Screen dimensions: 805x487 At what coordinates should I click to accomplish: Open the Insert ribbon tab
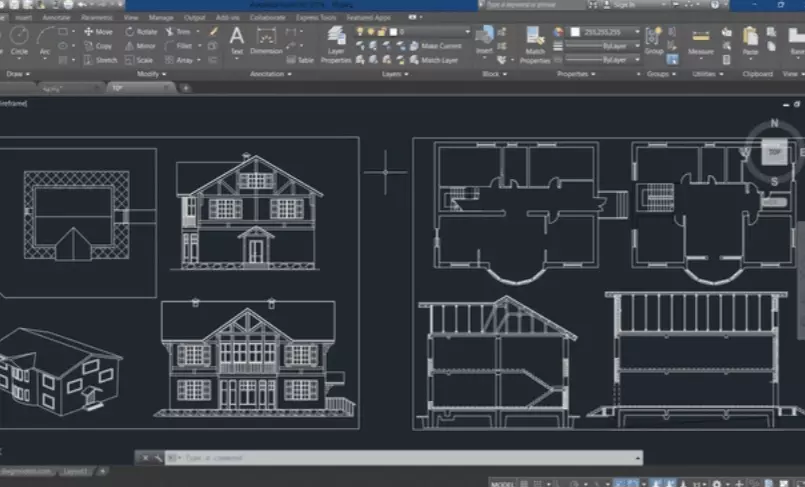point(23,17)
